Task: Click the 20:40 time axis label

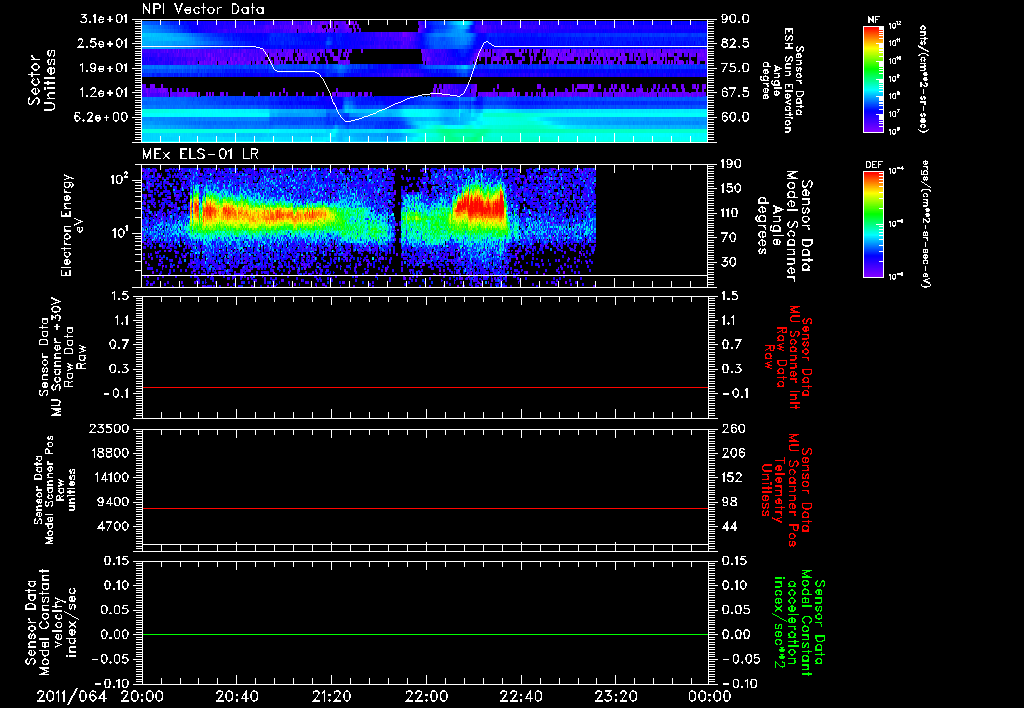Action: point(236,696)
